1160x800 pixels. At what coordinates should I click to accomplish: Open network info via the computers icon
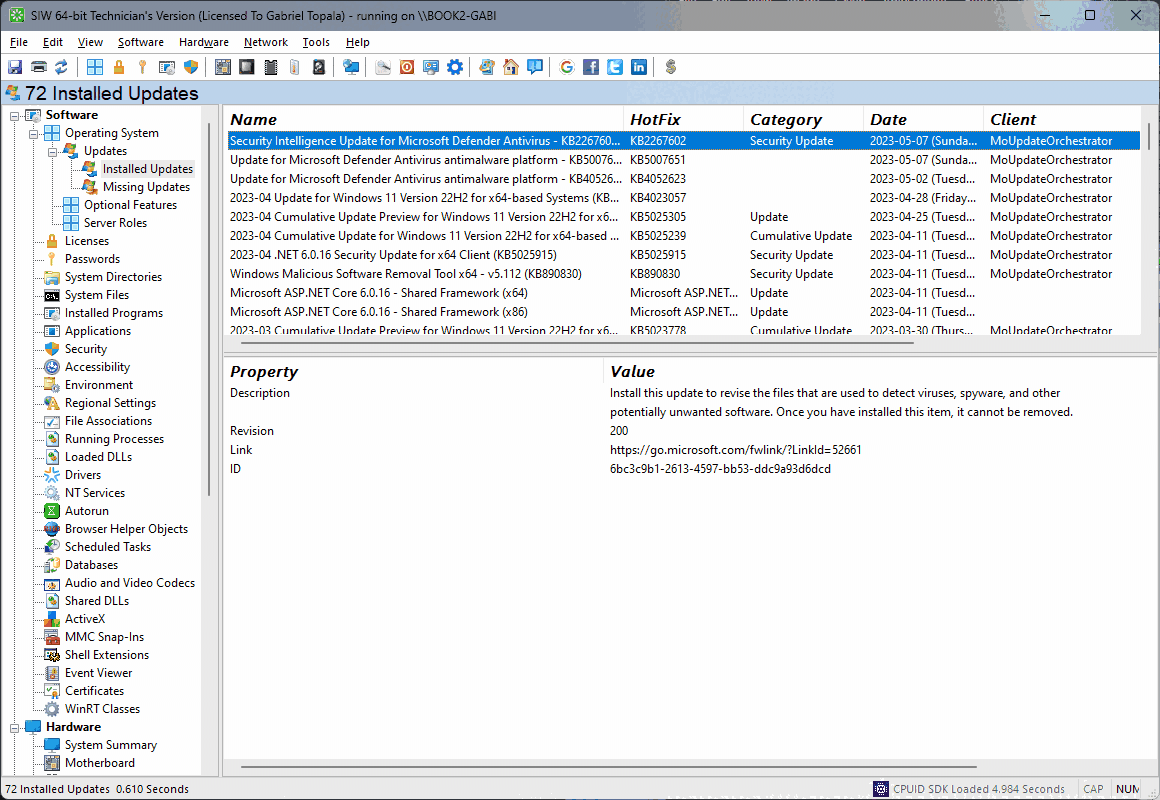(x=352, y=67)
